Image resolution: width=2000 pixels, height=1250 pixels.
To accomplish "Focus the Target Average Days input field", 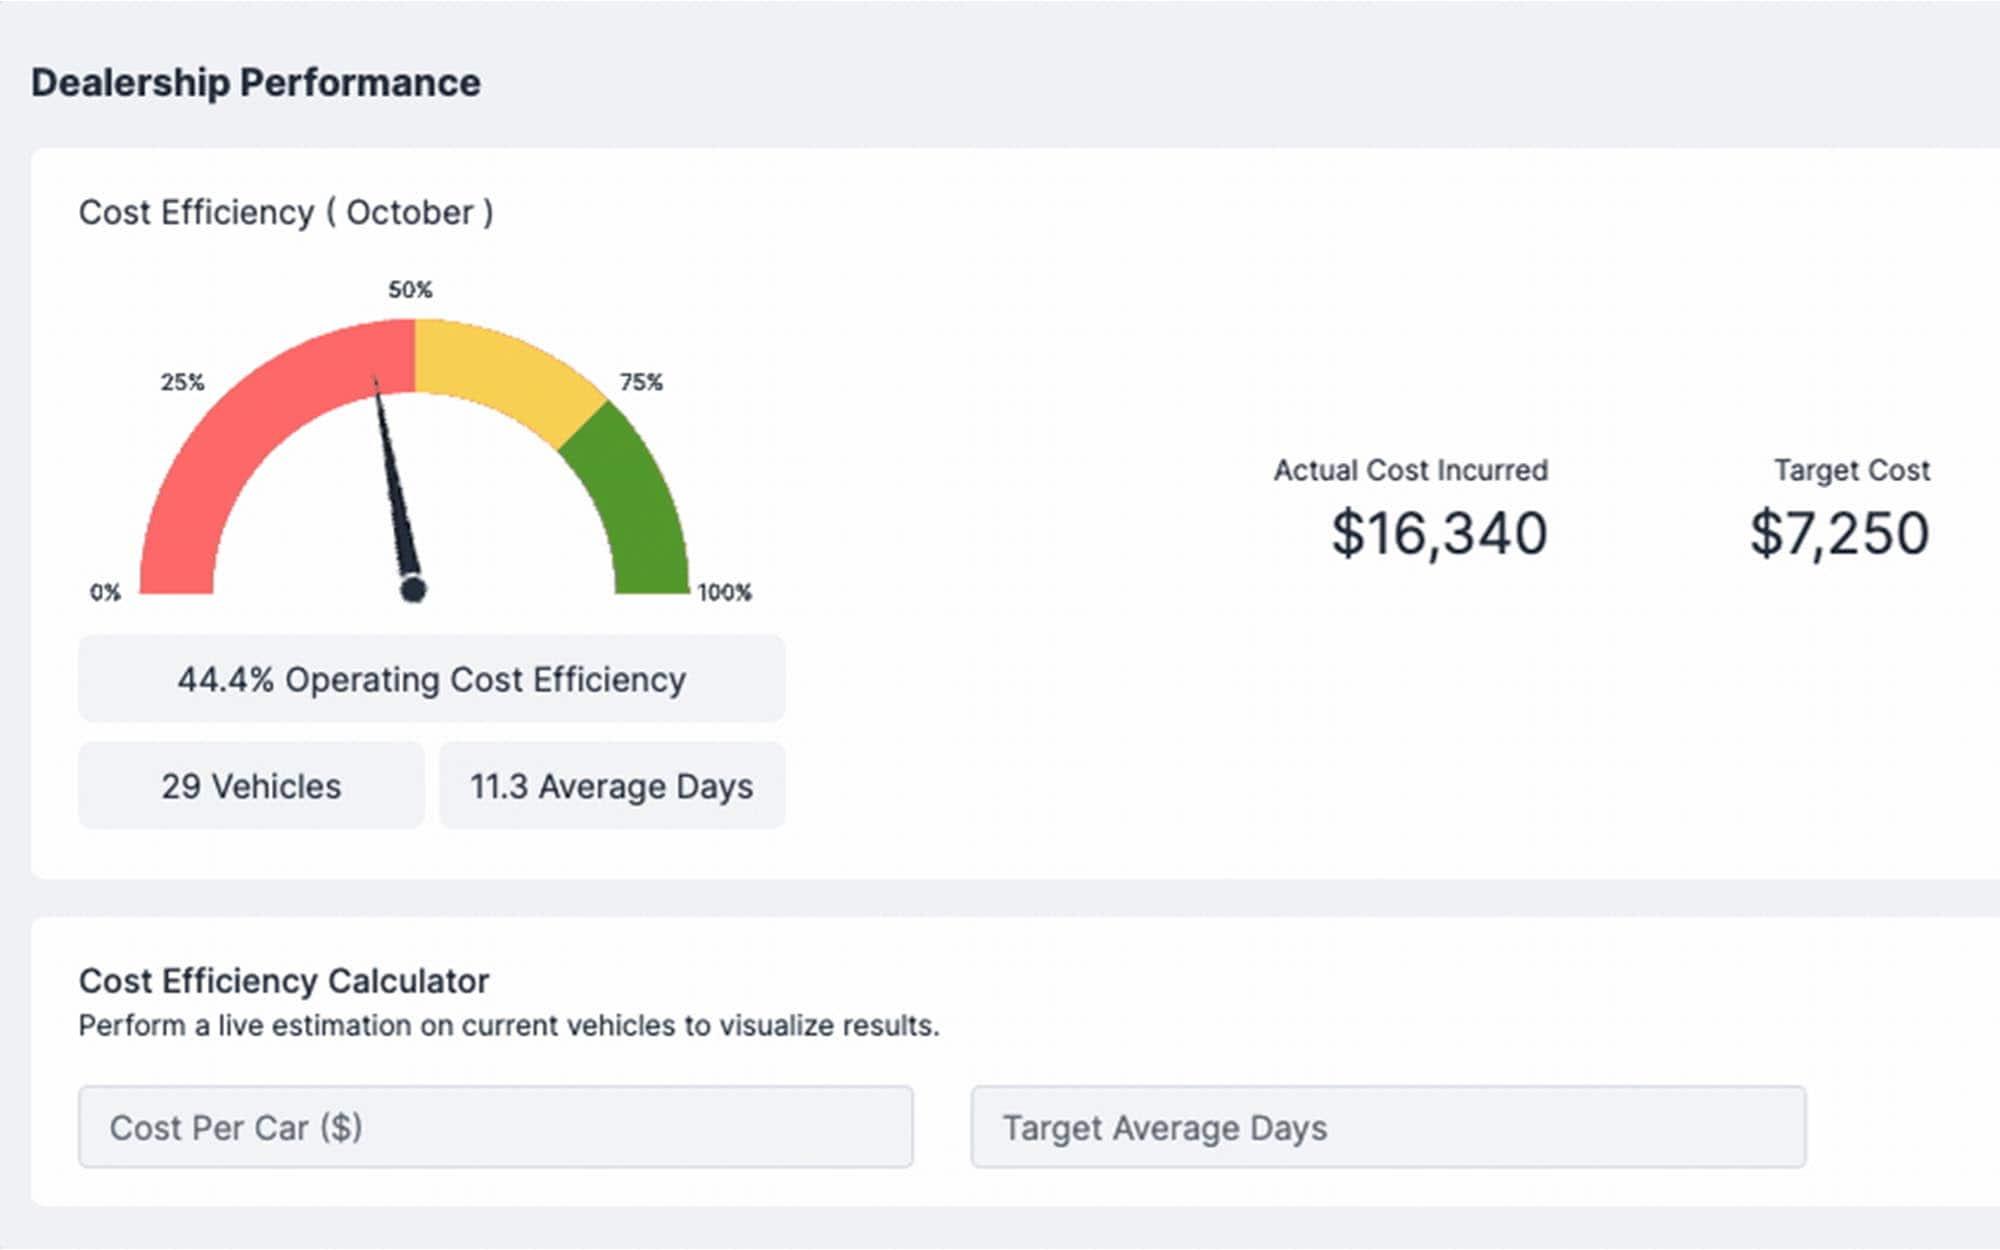I will (x=1388, y=1127).
